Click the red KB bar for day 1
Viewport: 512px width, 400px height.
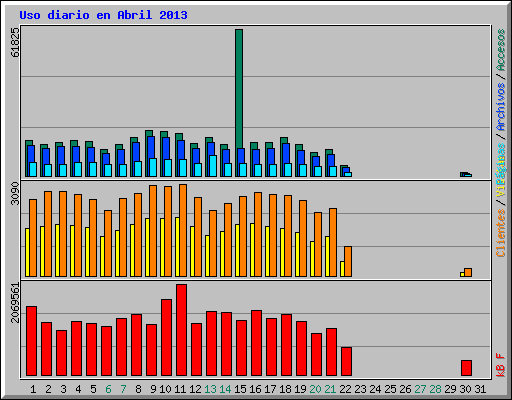(31, 341)
